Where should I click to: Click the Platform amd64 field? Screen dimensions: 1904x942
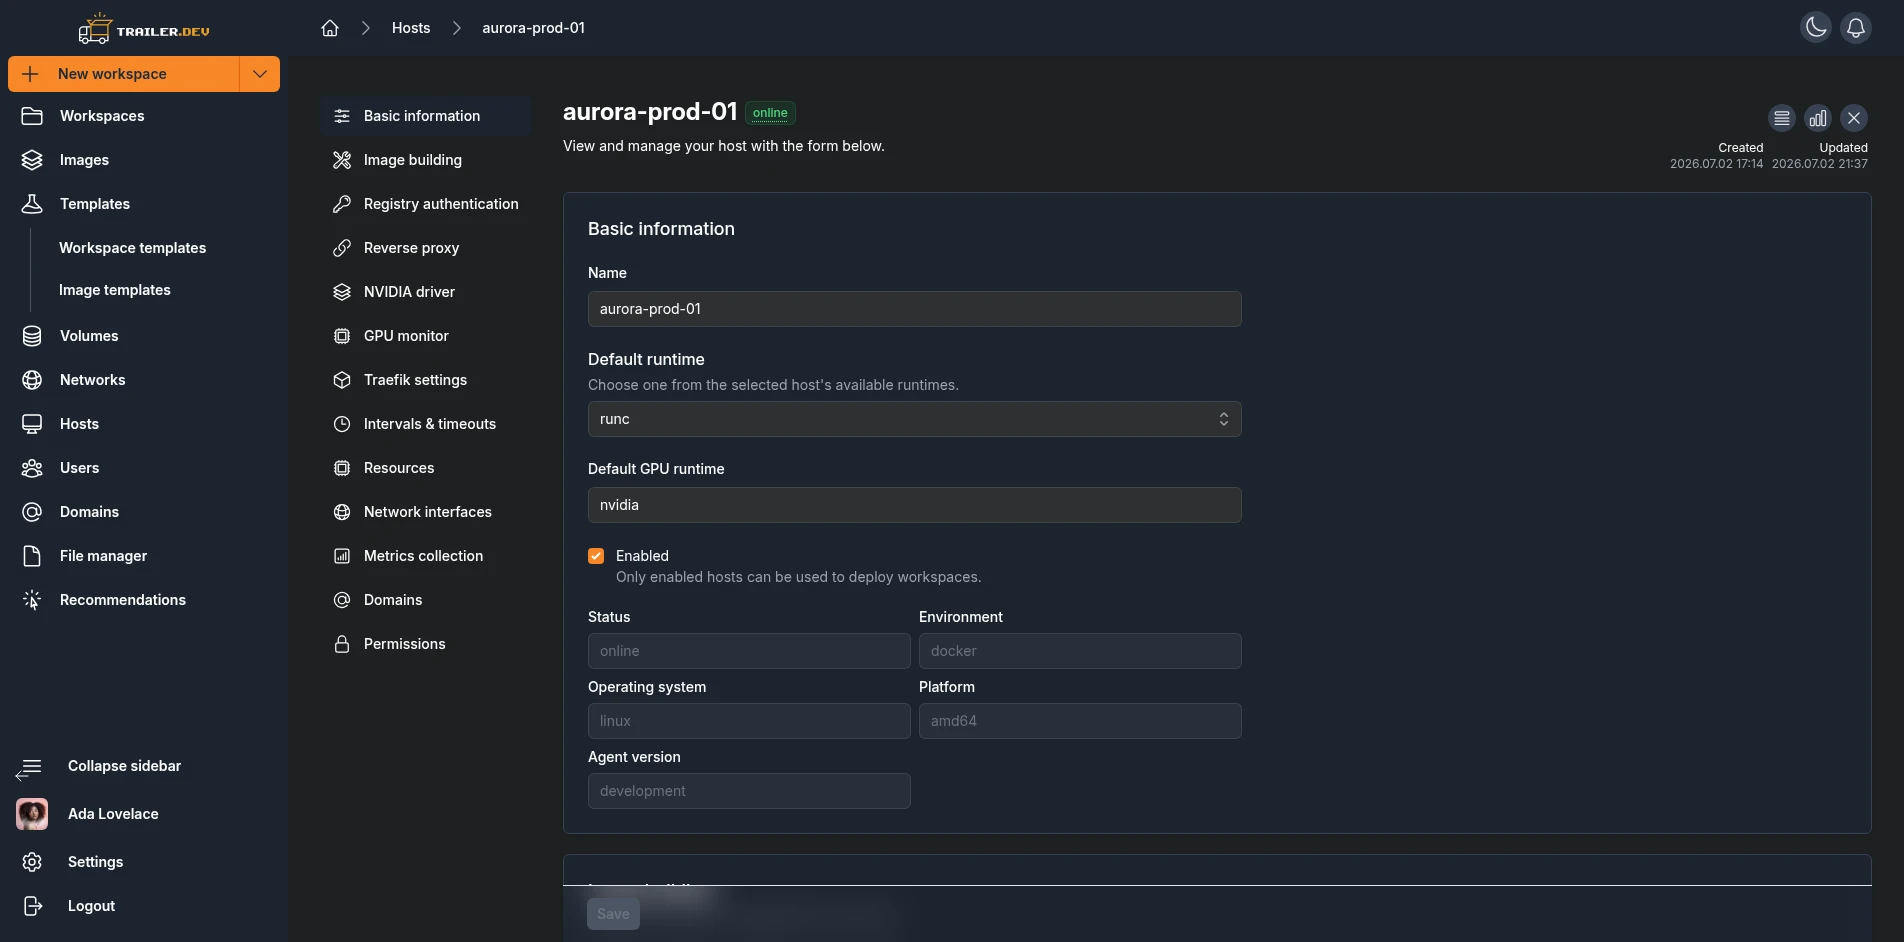click(1080, 721)
